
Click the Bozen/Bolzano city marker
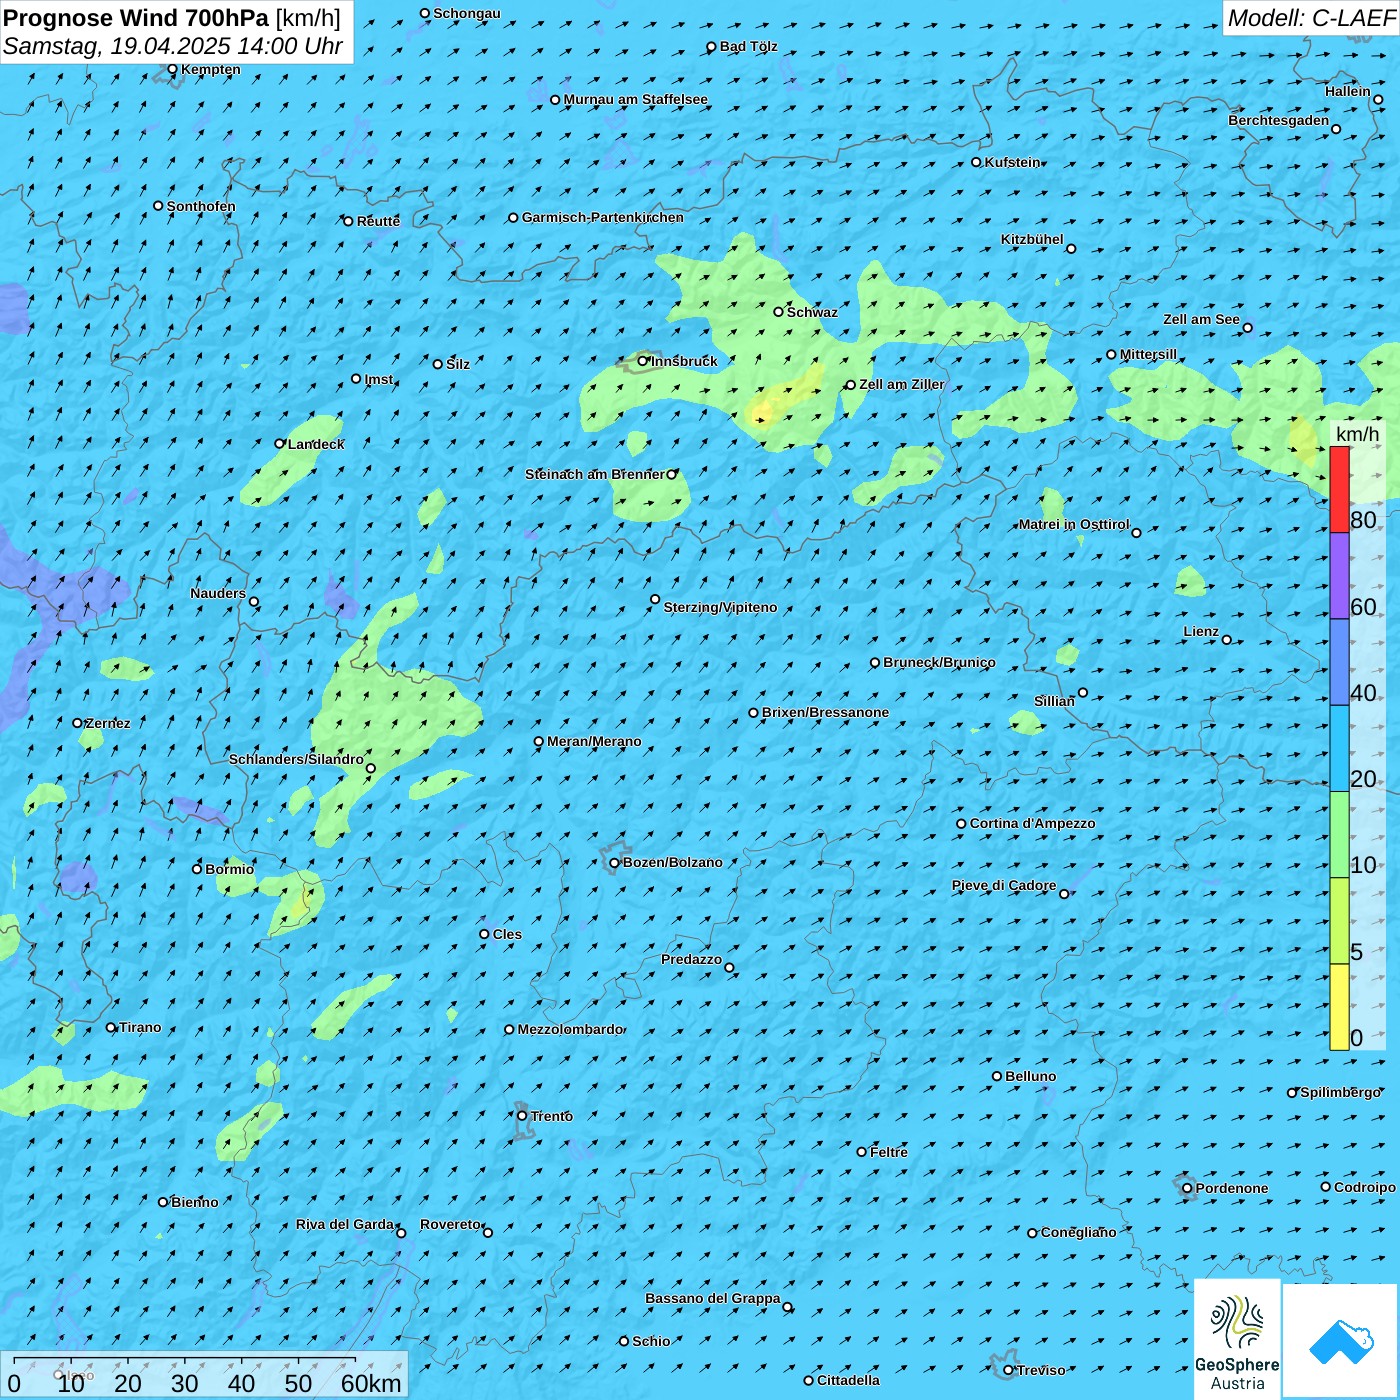(x=614, y=863)
